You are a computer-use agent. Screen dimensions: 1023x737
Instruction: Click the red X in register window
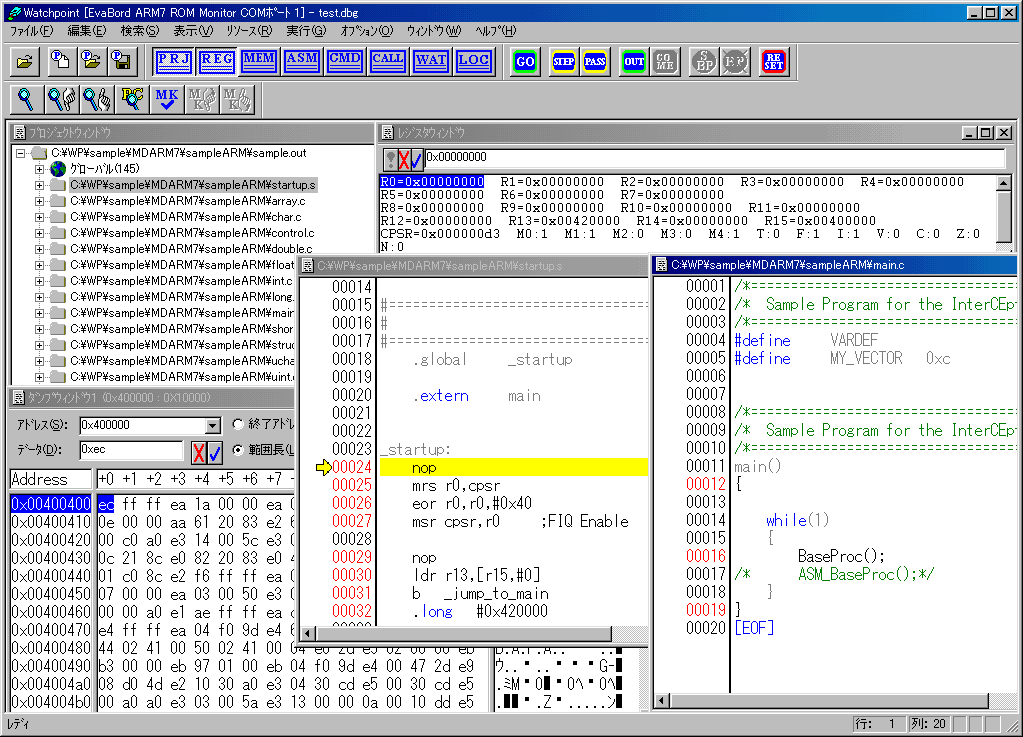click(402, 158)
